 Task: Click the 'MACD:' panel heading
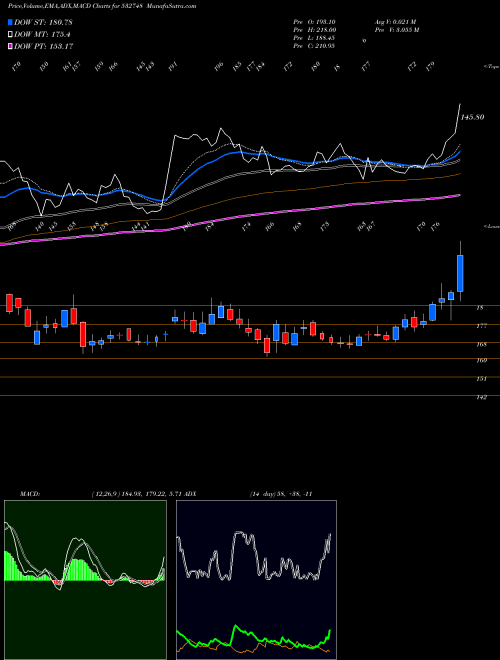pyautogui.click(x=29, y=494)
